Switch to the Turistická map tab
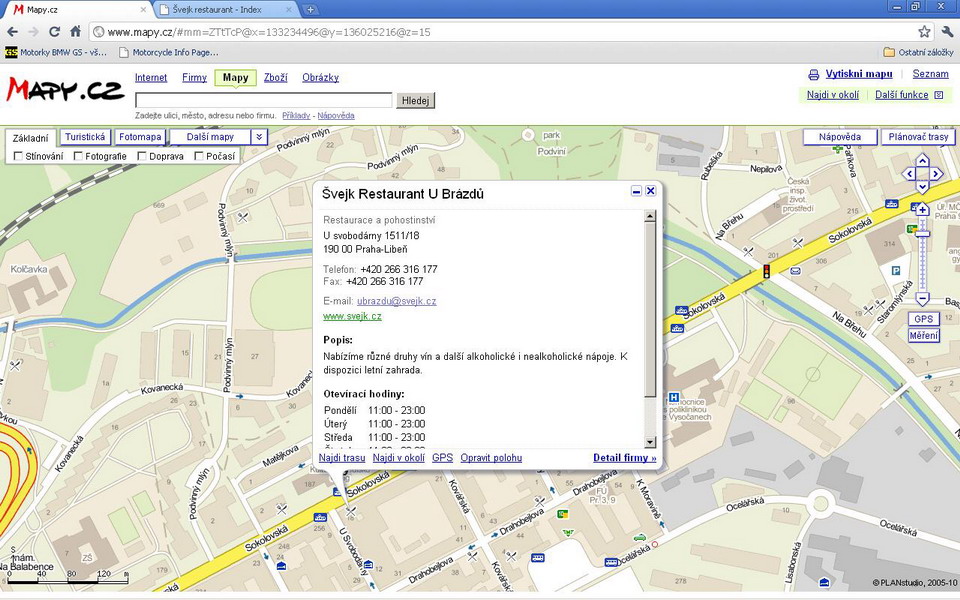 [x=85, y=137]
